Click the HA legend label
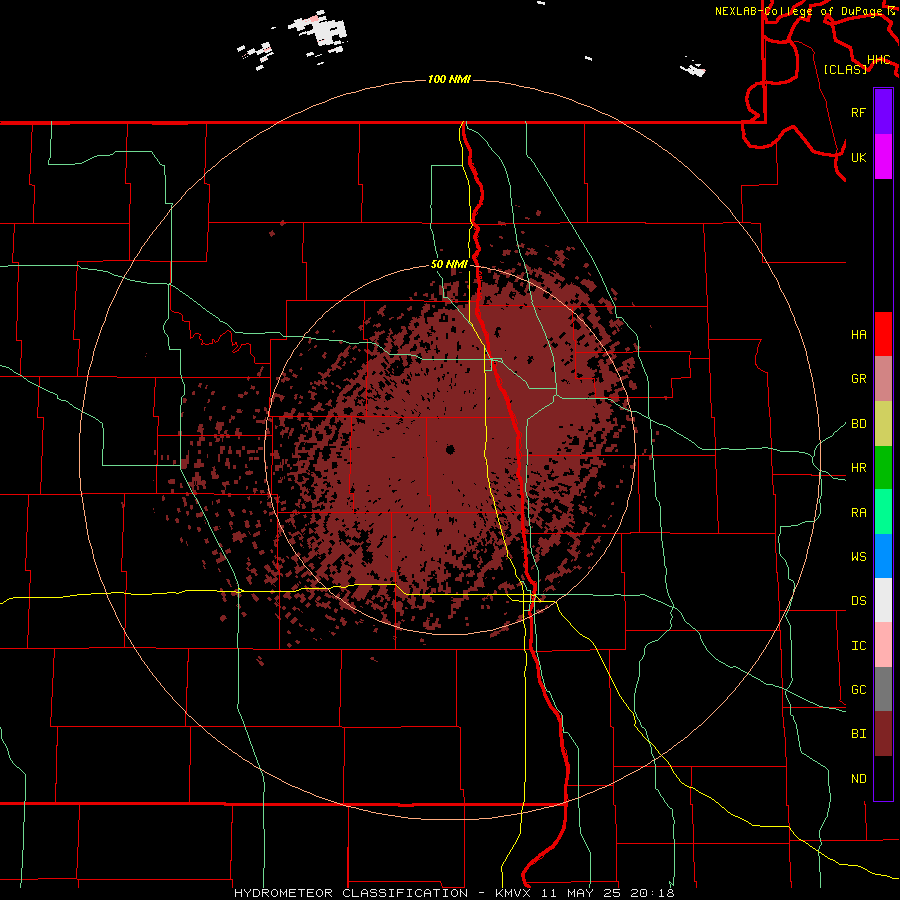Image resolution: width=900 pixels, height=900 pixels. [858, 334]
